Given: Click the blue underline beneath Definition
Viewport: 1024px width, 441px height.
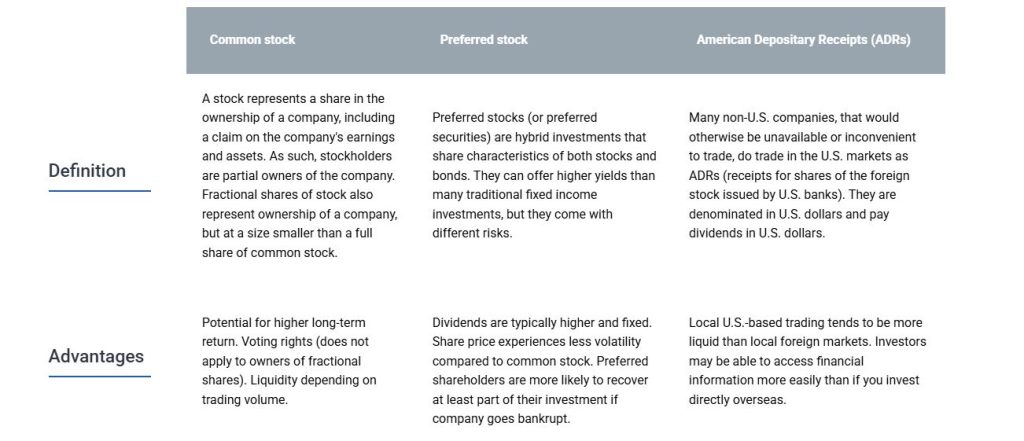Looking at the screenshot, I should (x=99, y=190).
